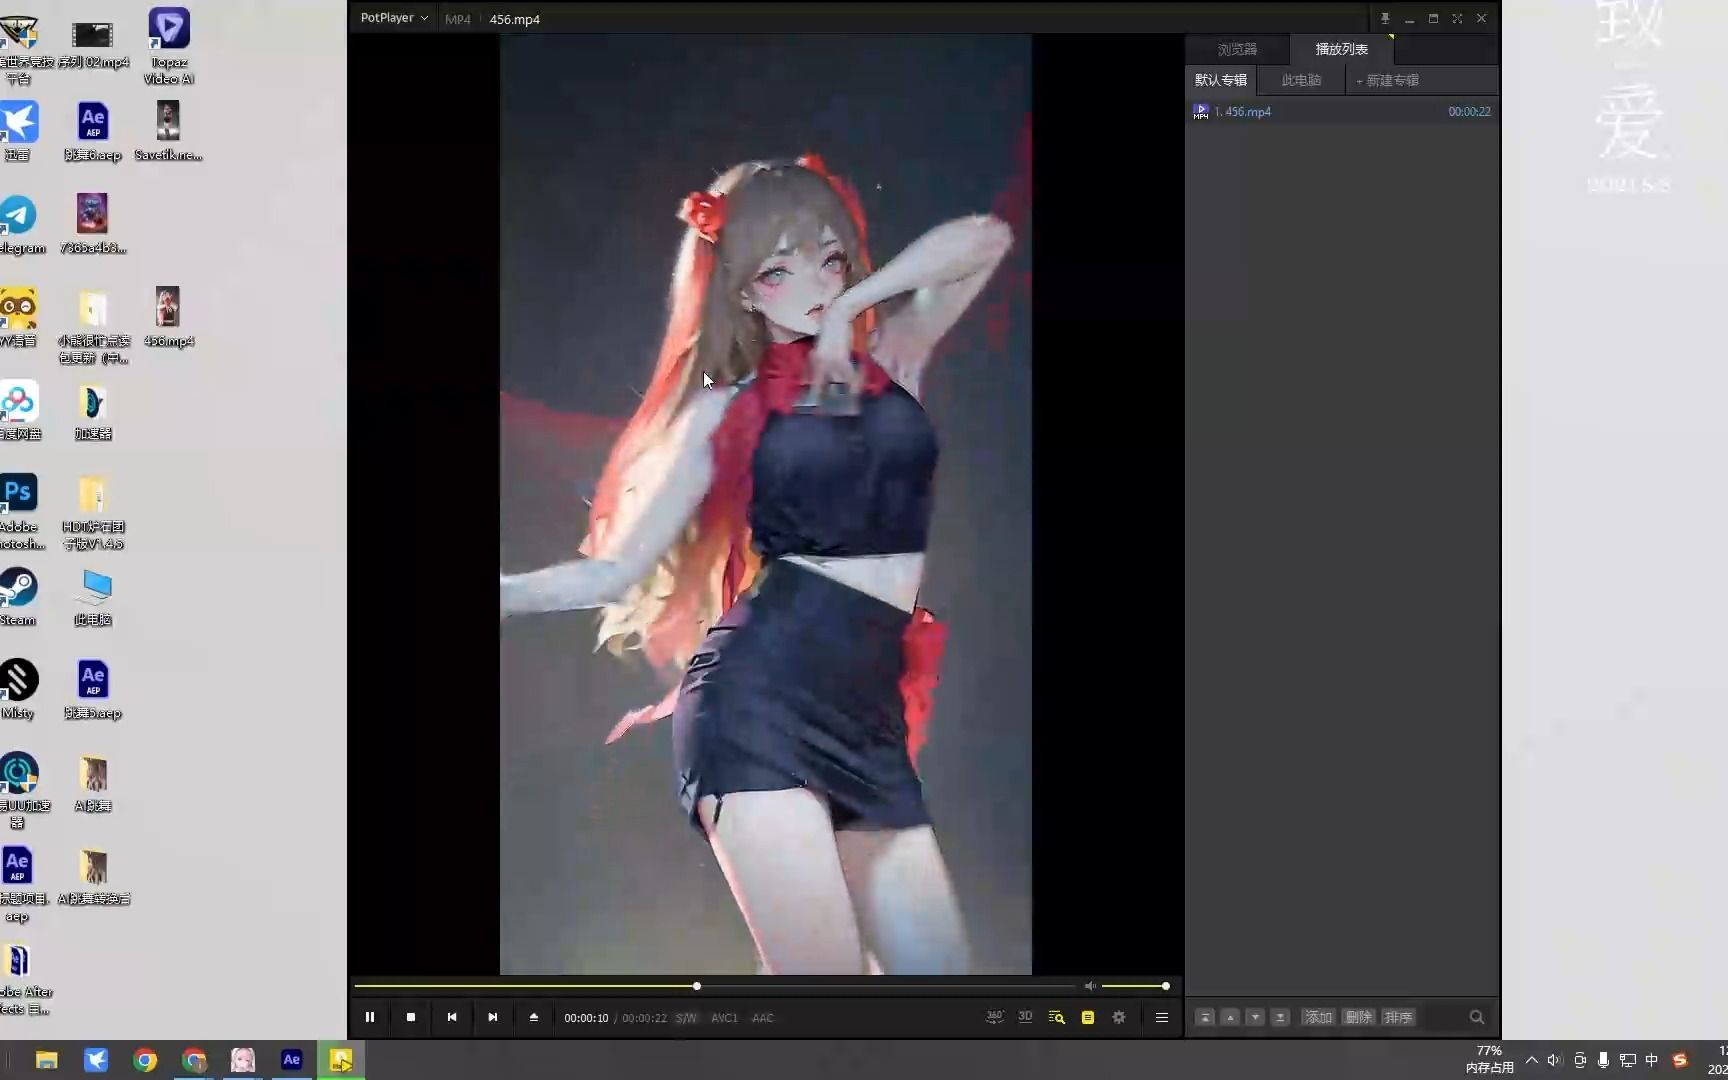Screen dimensions: 1728x1080
Task: Open After Effects from taskbar
Action: tap(292, 1060)
